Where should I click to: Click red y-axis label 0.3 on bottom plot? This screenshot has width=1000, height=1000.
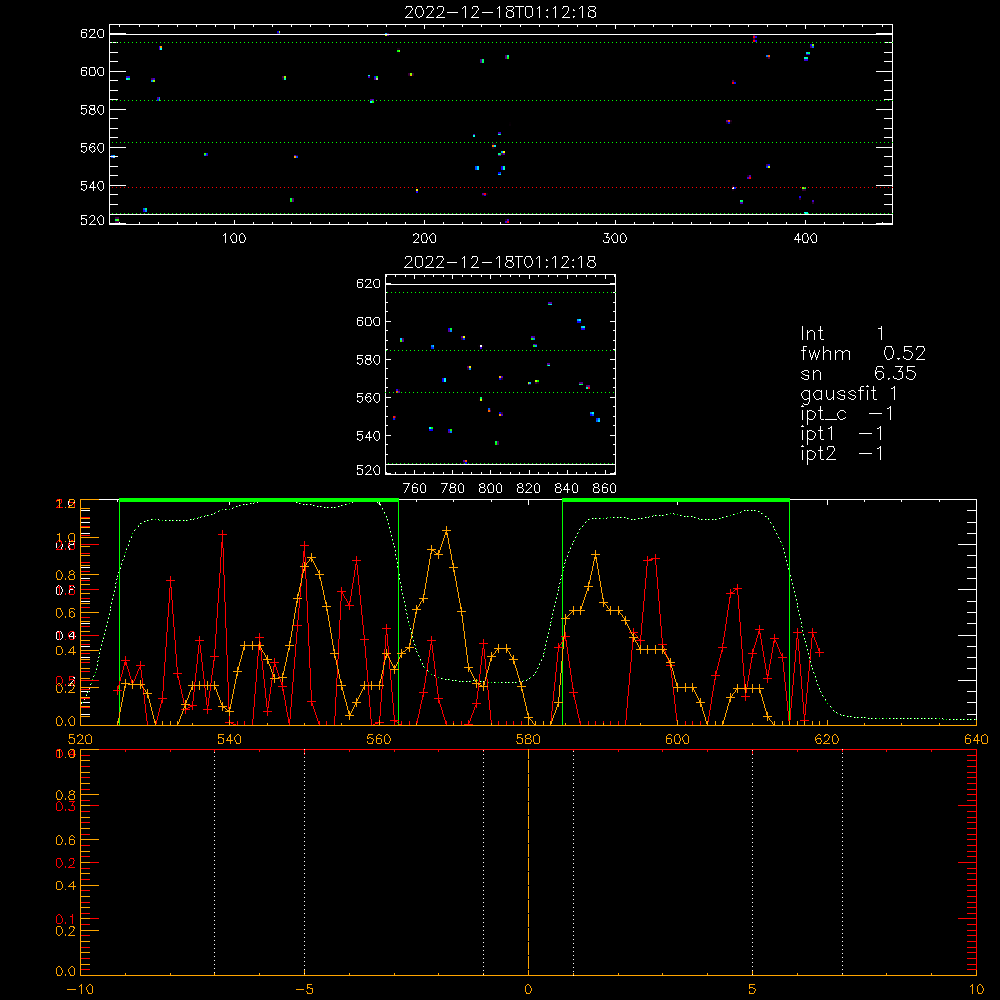[x=66, y=807]
